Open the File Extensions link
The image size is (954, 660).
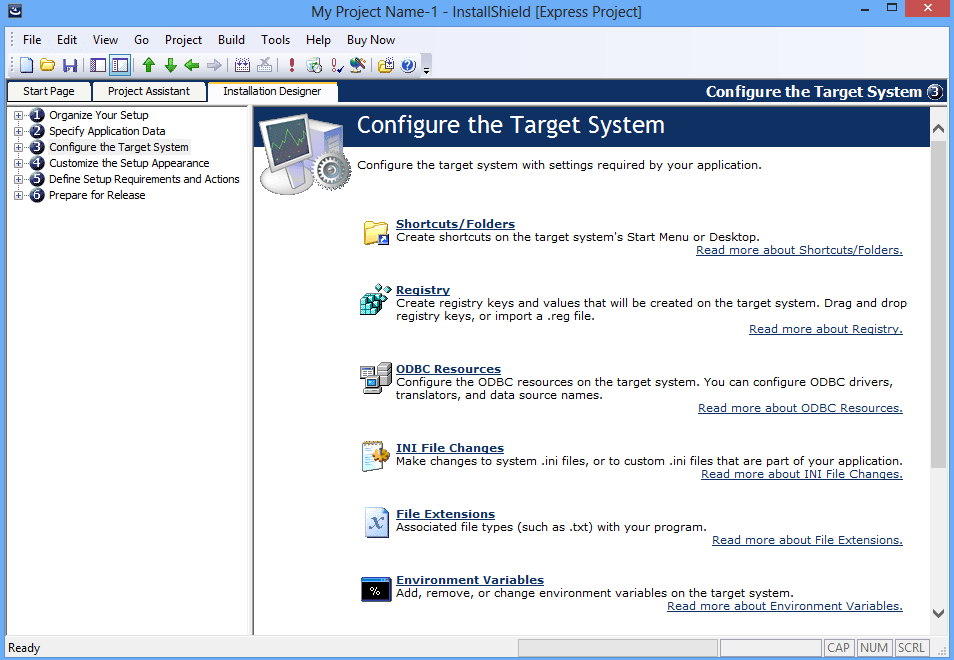pos(445,514)
